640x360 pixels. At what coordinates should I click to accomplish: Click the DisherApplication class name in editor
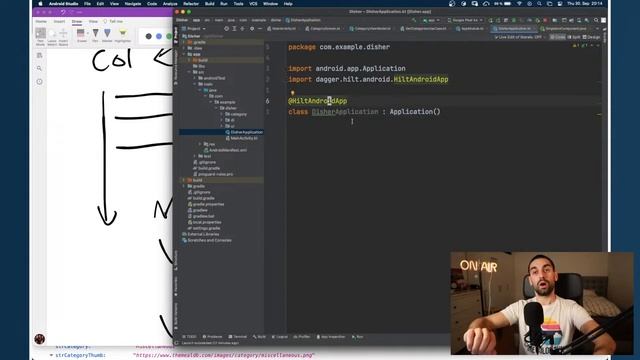pos(345,111)
